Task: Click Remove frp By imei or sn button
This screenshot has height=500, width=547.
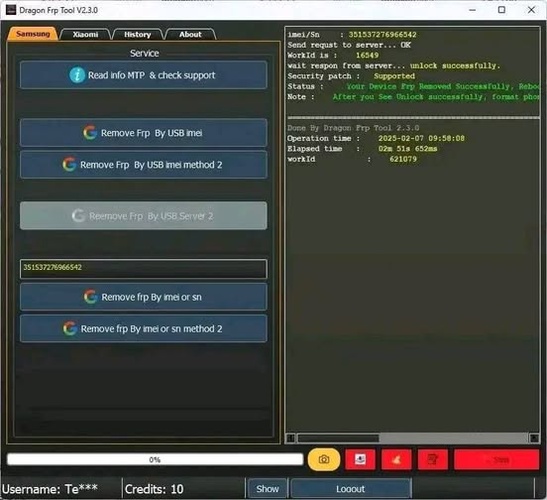Action: (x=143, y=297)
